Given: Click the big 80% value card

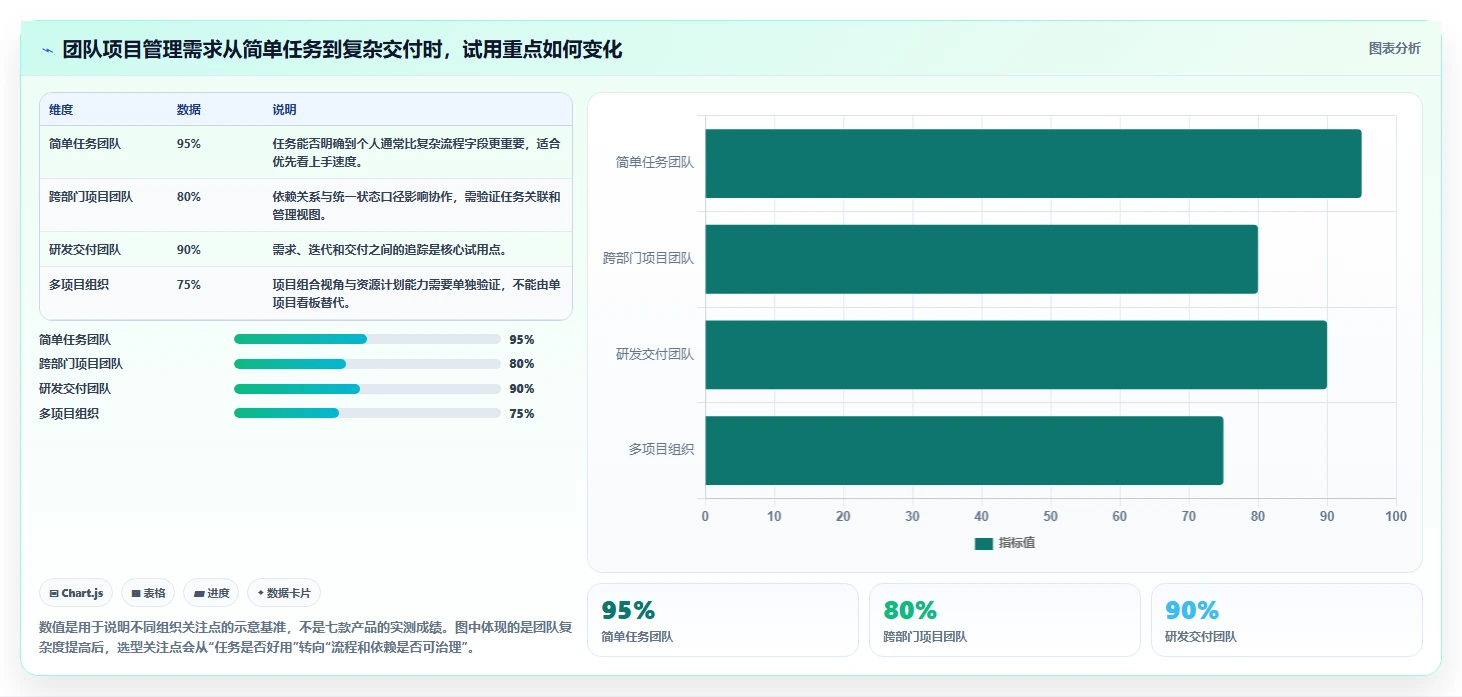Looking at the screenshot, I should click(1005, 620).
